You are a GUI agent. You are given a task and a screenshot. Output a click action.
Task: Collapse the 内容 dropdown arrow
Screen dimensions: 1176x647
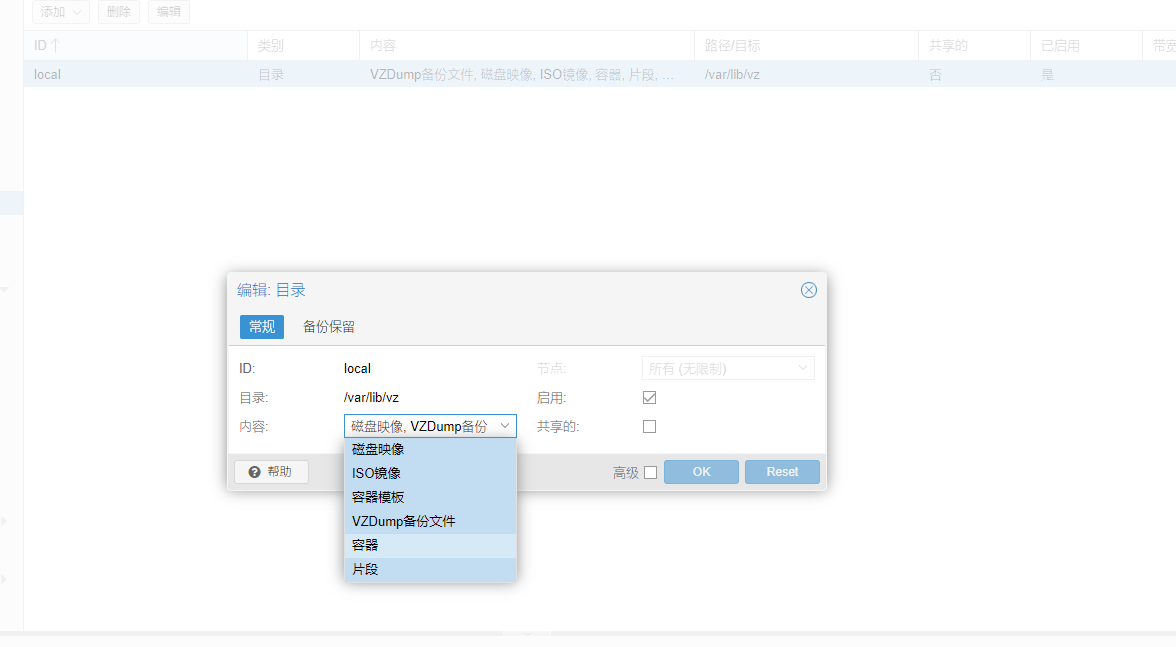coord(505,427)
